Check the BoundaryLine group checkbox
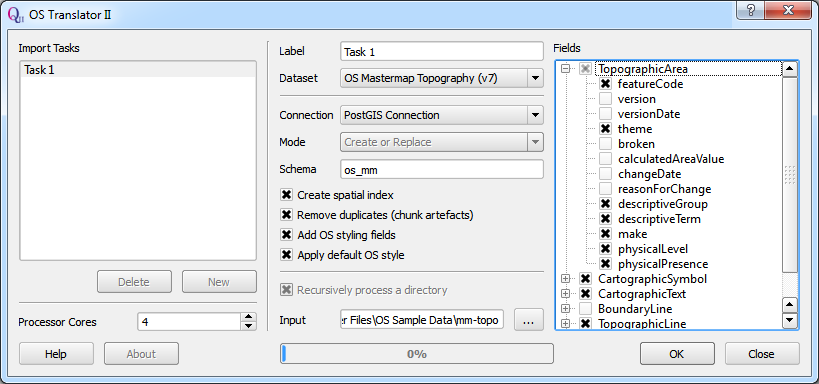This screenshot has width=819, height=384. click(586, 309)
